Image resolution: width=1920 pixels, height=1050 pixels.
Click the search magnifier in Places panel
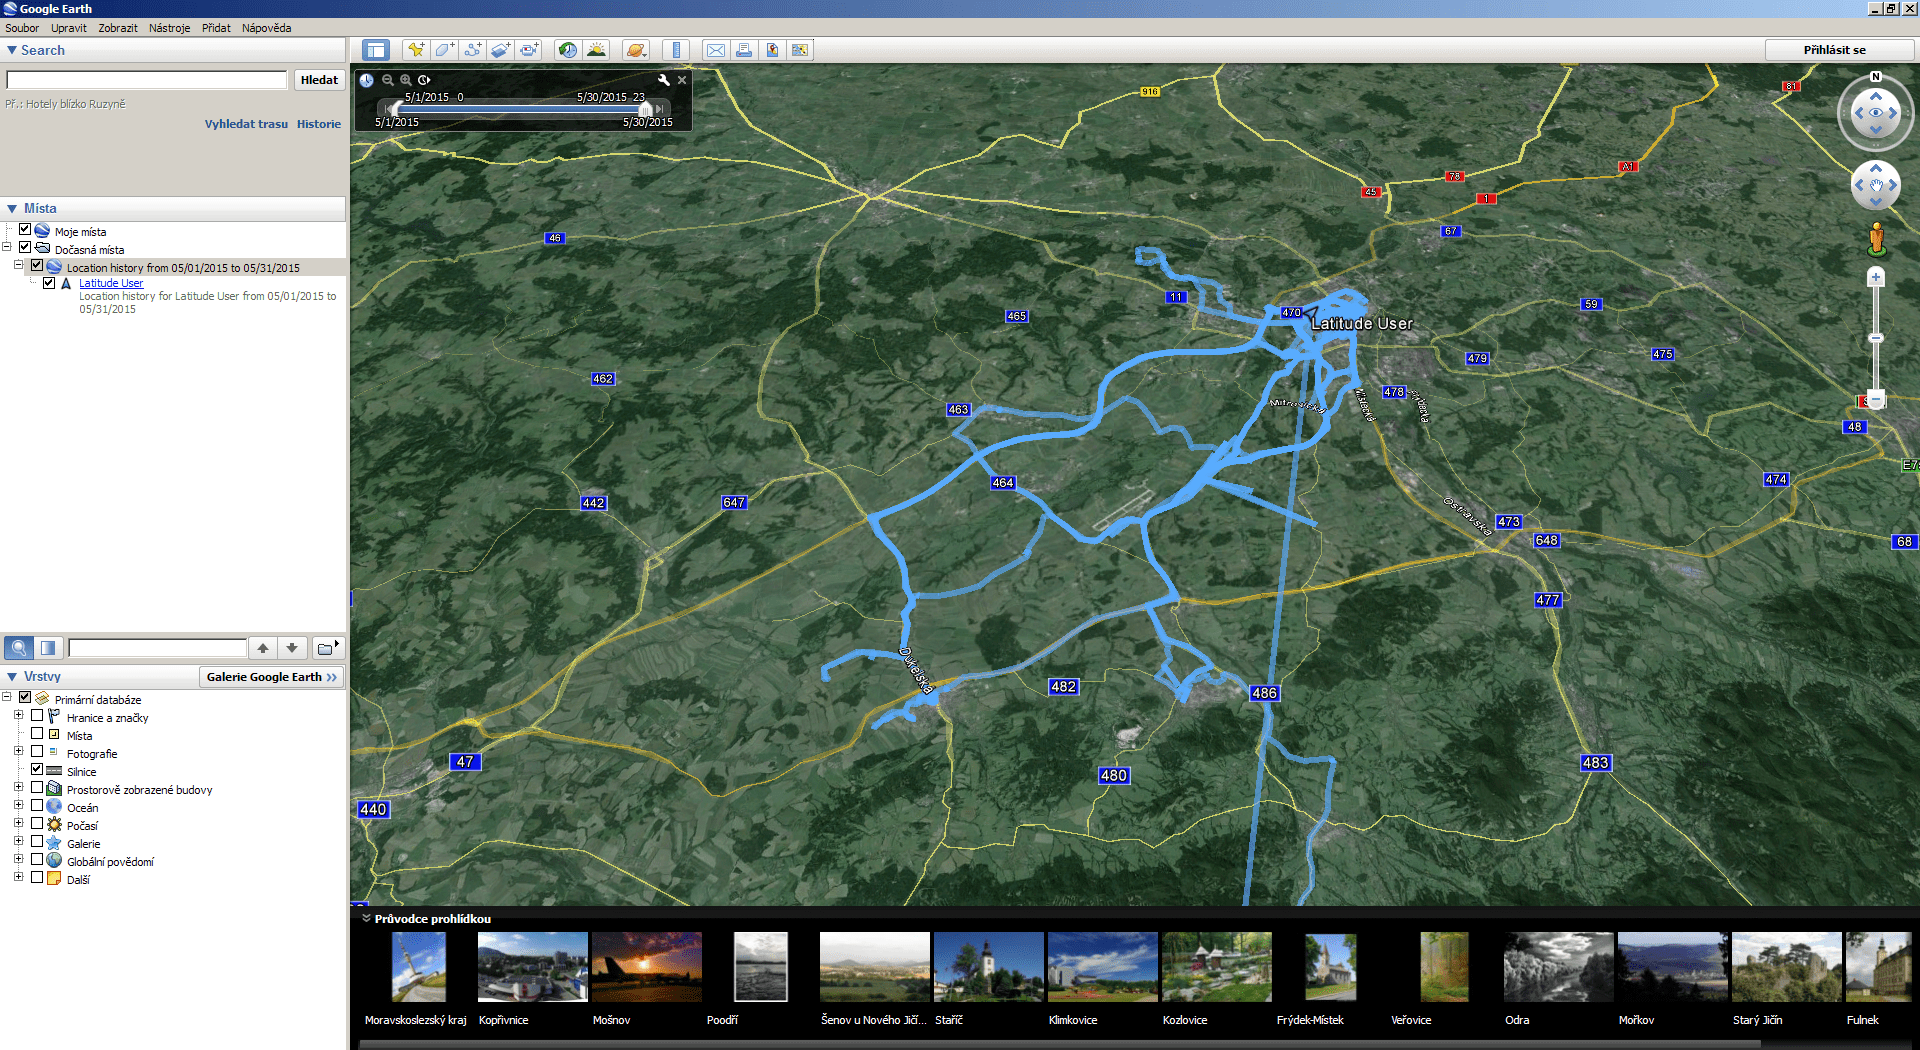pos(19,648)
